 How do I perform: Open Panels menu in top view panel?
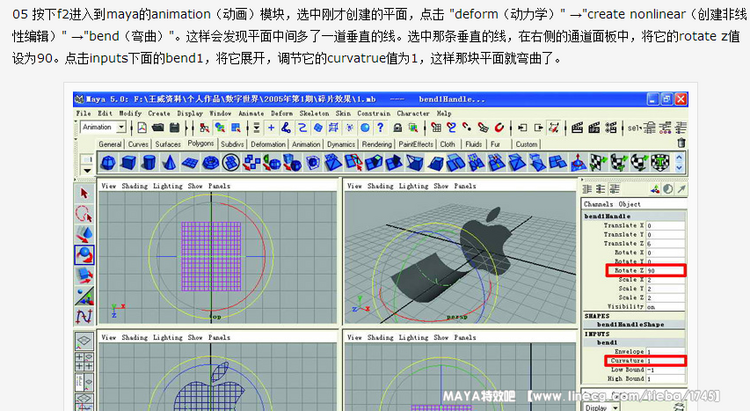[x=219, y=186]
